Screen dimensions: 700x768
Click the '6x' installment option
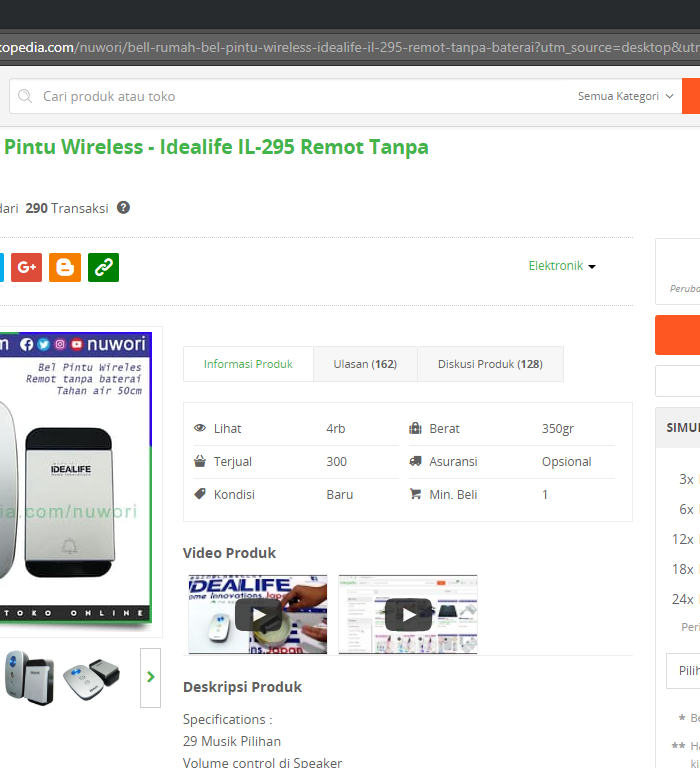coord(686,509)
